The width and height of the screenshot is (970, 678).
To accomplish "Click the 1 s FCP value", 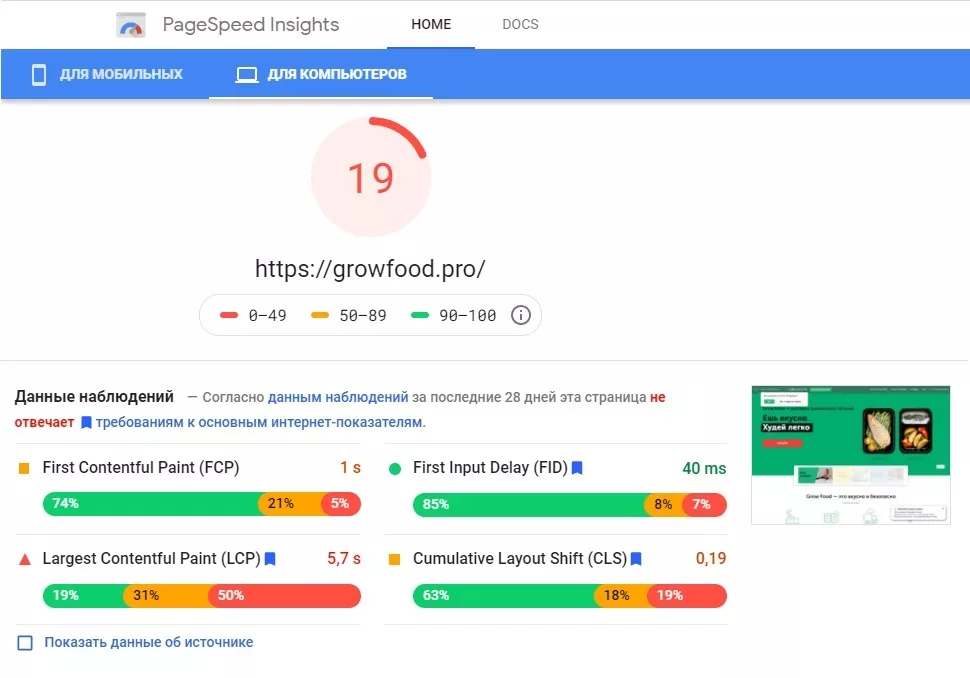I will pyautogui.click(x=350, y=468).
